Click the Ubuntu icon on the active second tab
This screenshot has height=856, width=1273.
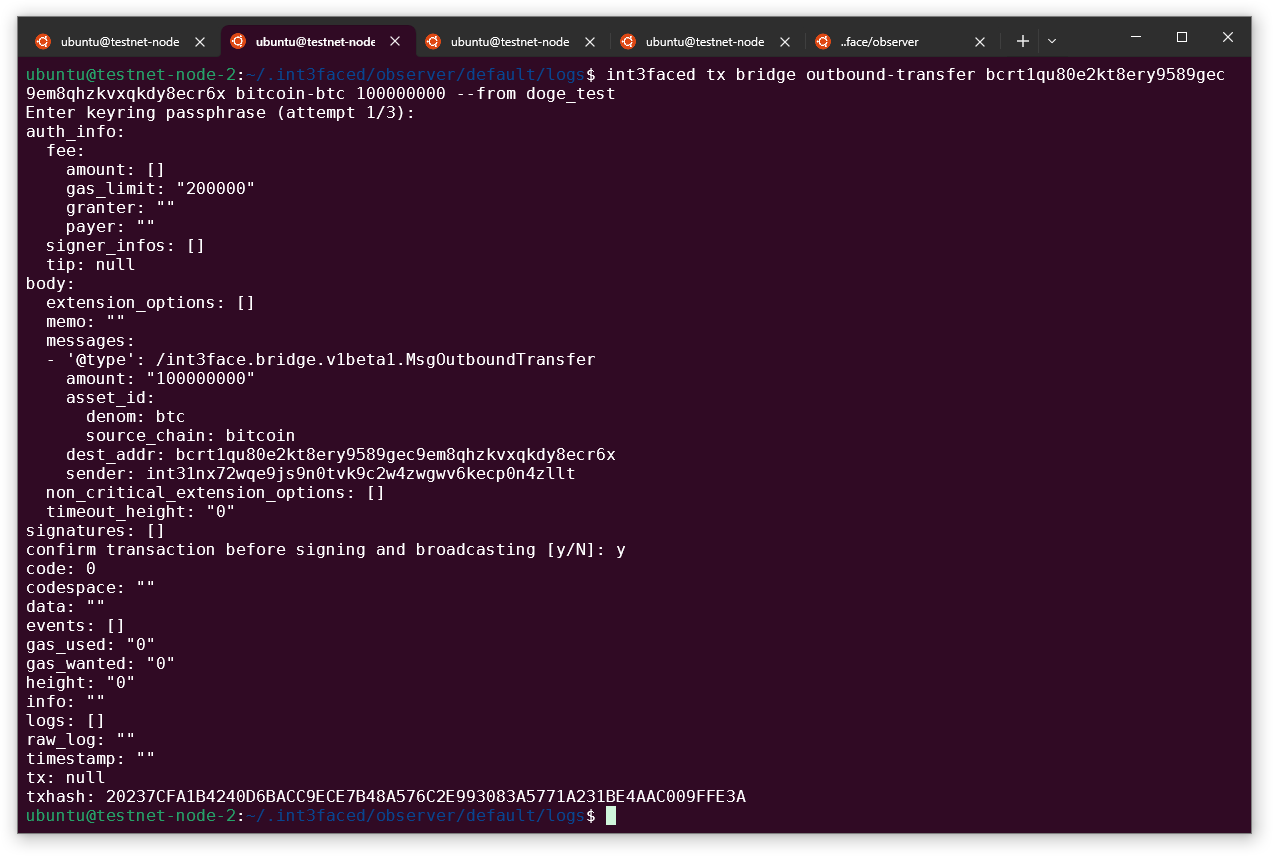pos(237,41)
